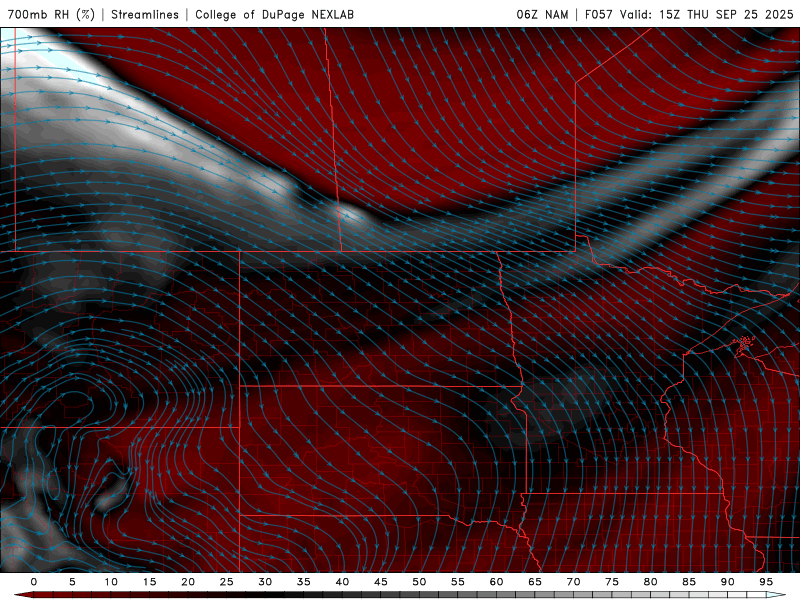Click the '700mb RH (%)' title text
Screen dimensions: 800x600
tap(51, 14)
